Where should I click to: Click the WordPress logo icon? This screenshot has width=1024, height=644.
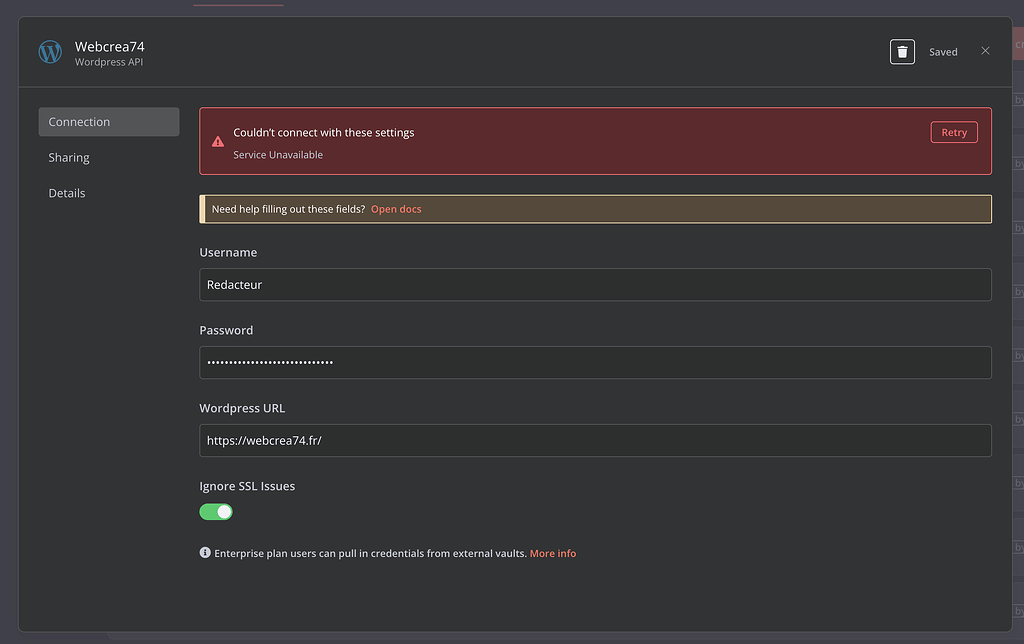(x=50, y=52)
